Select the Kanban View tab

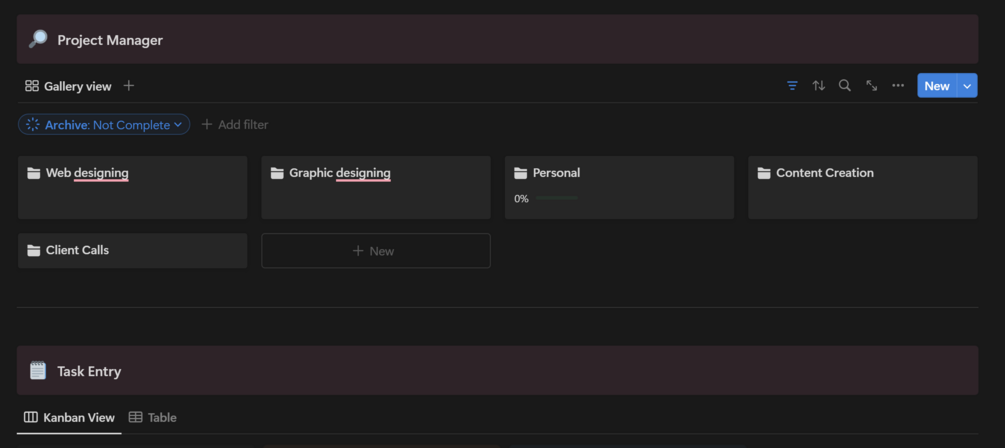click(69, 417)
